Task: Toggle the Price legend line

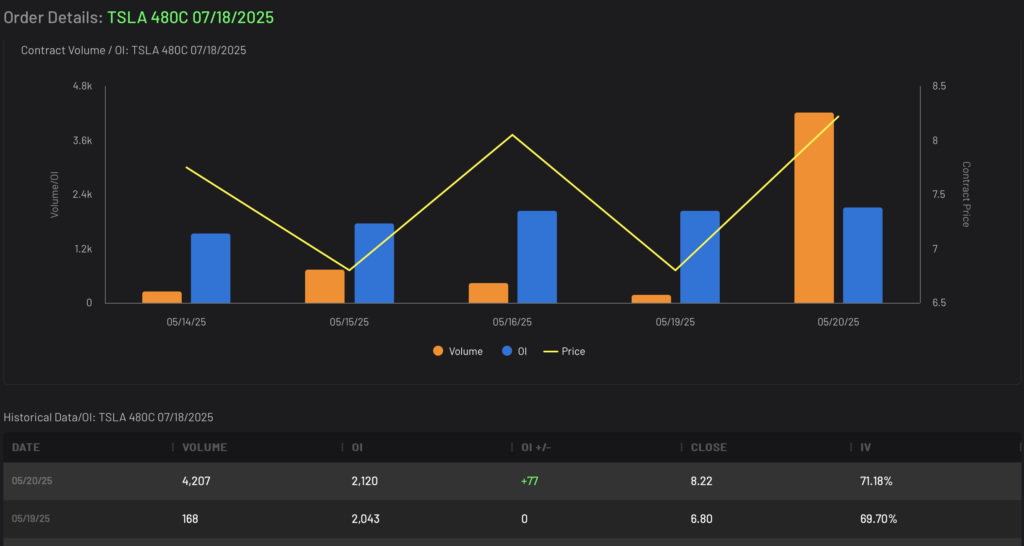Action: coord(564,351)
